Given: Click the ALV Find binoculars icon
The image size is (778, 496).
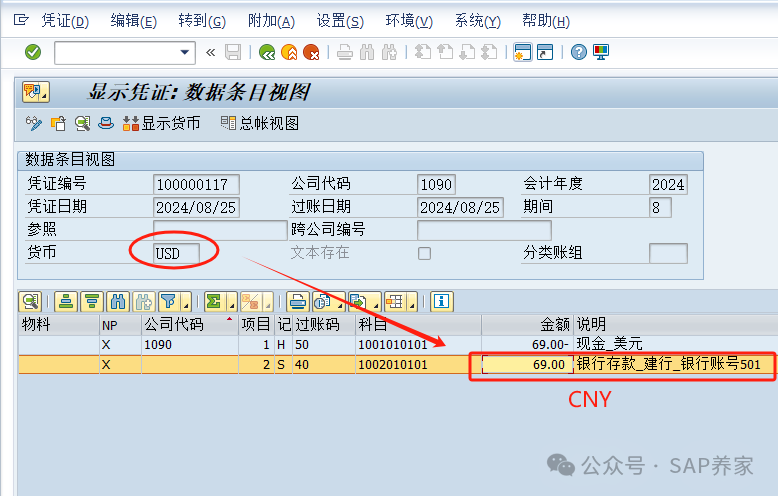Looking at the screenshot, I should [118, 302].
